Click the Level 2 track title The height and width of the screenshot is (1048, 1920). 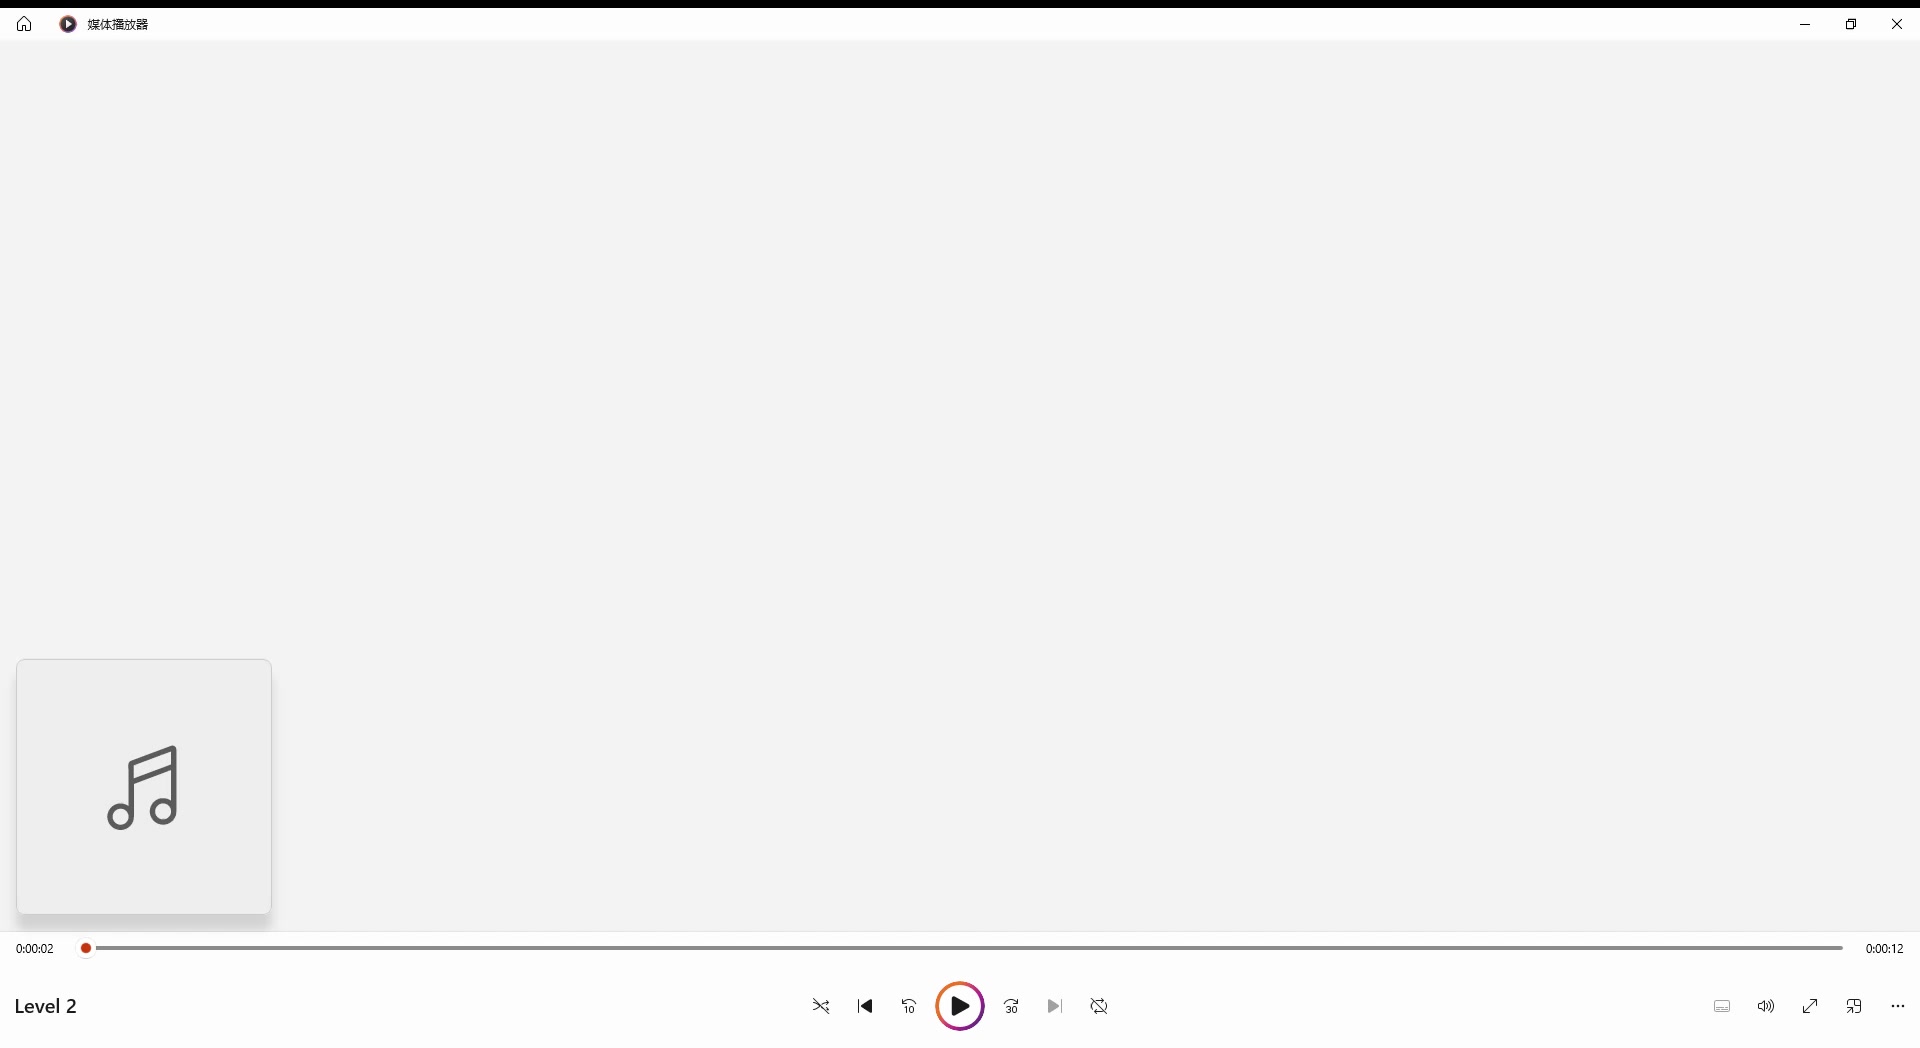pos(46,1006)
